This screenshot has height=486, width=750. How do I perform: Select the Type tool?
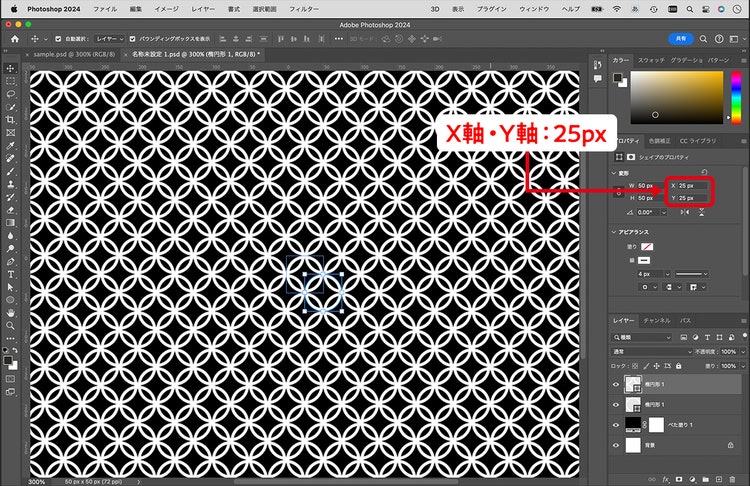pyautogui.click(x=10, y=275)
